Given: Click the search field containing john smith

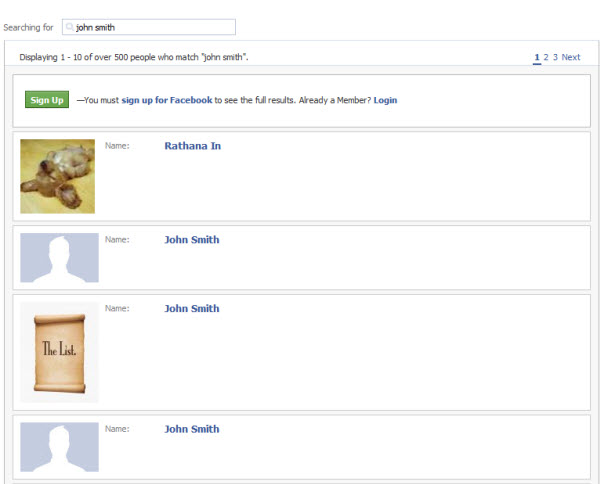Looking at the screenshot, I should tap(149, 27).
